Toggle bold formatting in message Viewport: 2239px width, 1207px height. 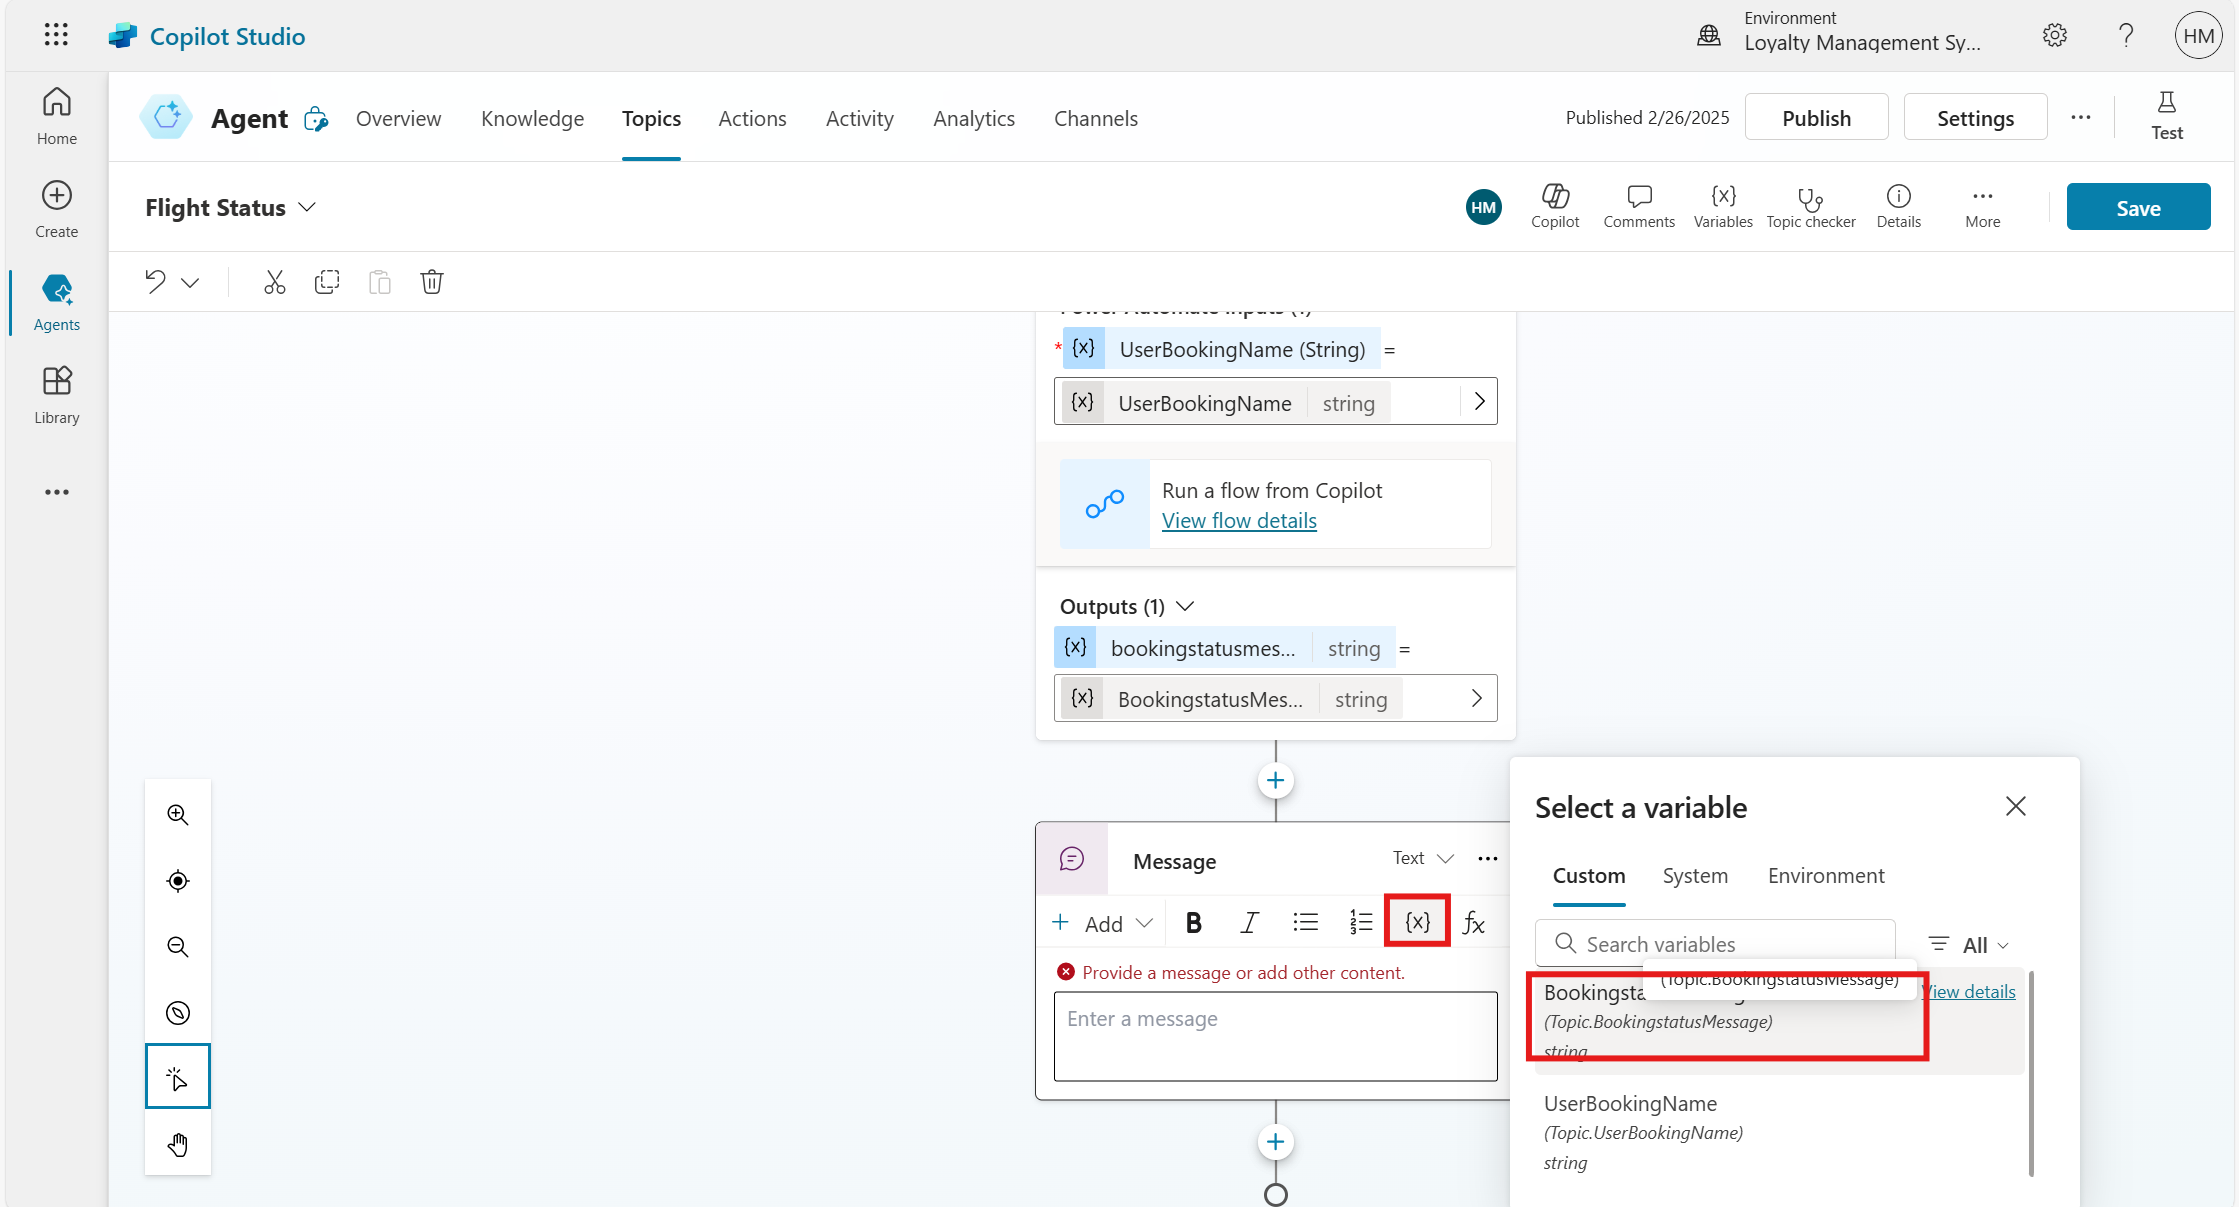click(1193, 922)
